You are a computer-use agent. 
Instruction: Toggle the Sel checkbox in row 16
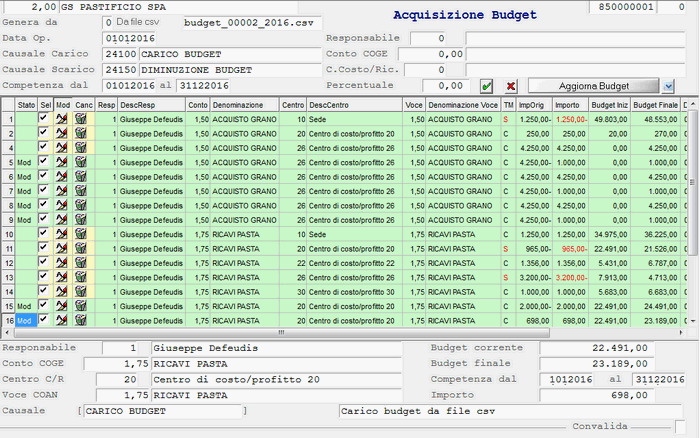(x=43, y=319)
